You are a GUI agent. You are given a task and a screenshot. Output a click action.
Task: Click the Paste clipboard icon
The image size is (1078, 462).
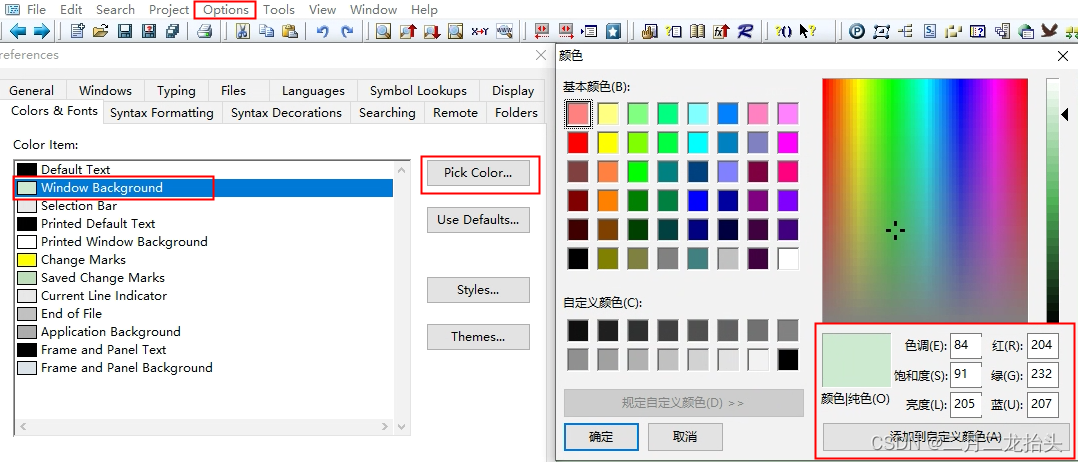click(x=290, y=31)
